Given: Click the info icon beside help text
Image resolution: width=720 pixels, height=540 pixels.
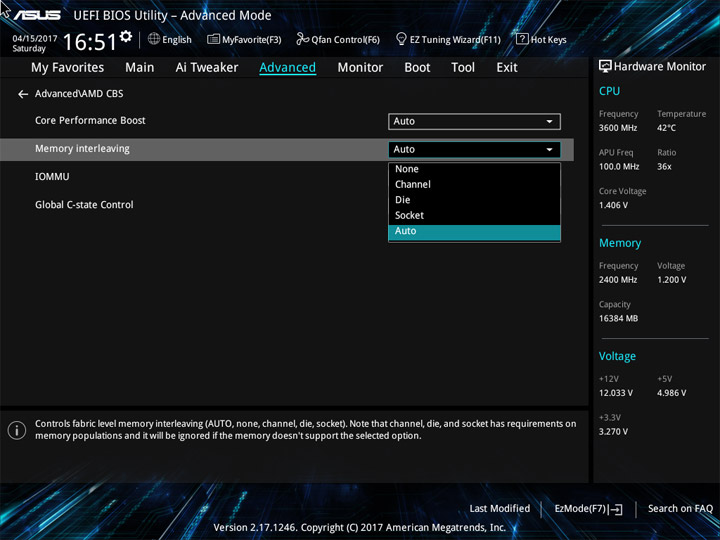Looking at the screenshot, I should click(x=17, y=430).
